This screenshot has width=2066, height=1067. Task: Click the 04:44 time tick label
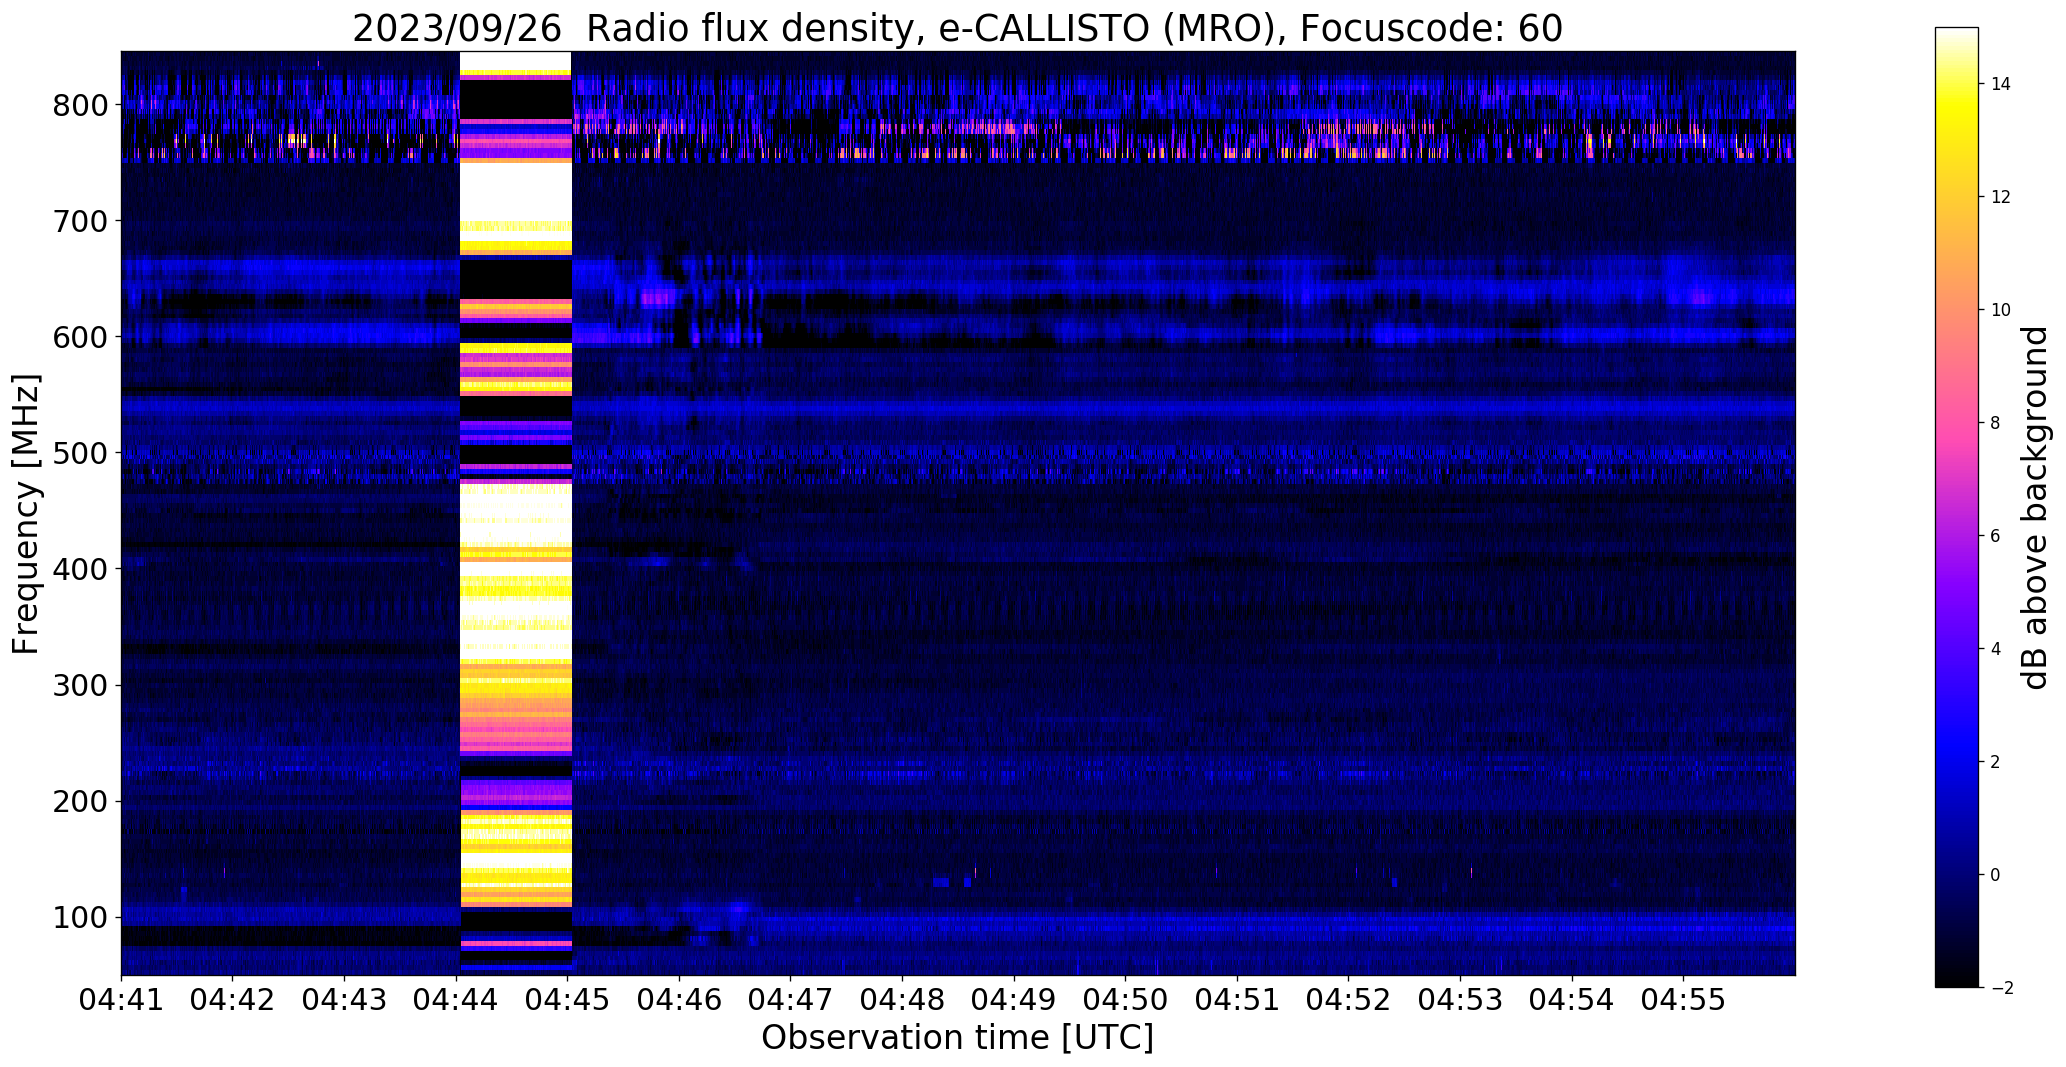point(456,999)
